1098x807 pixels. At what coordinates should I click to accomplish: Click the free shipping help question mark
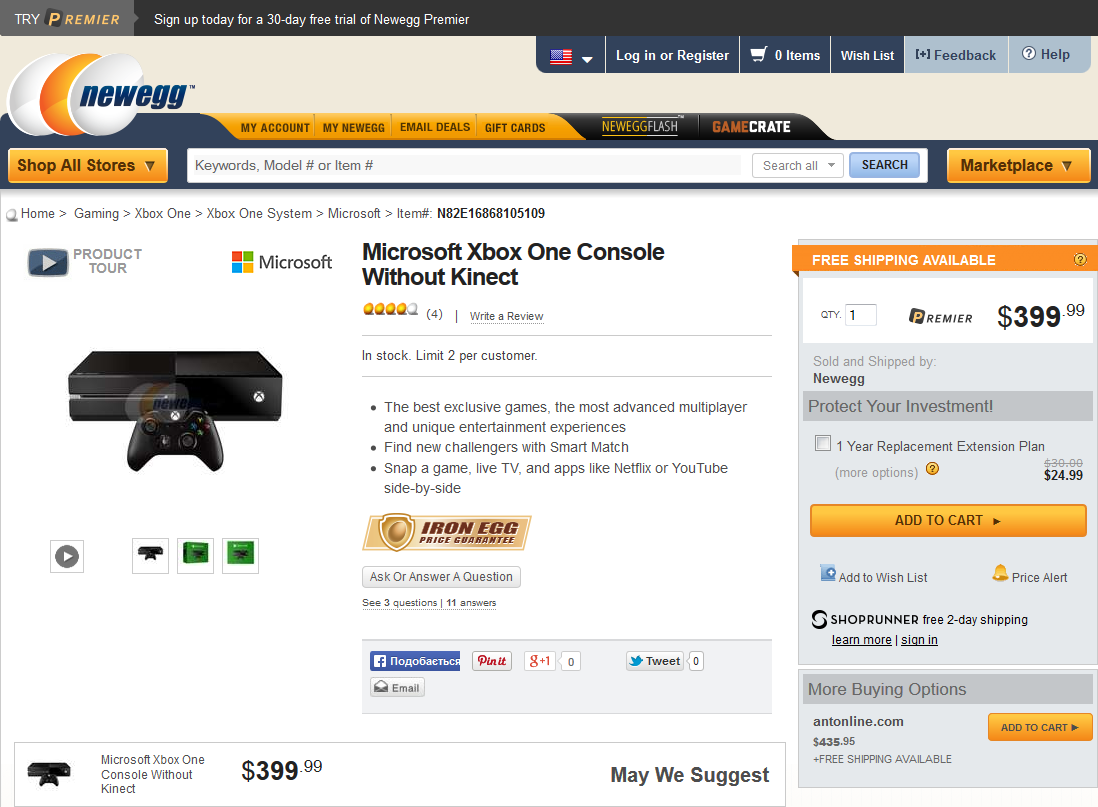point(1080,260)
